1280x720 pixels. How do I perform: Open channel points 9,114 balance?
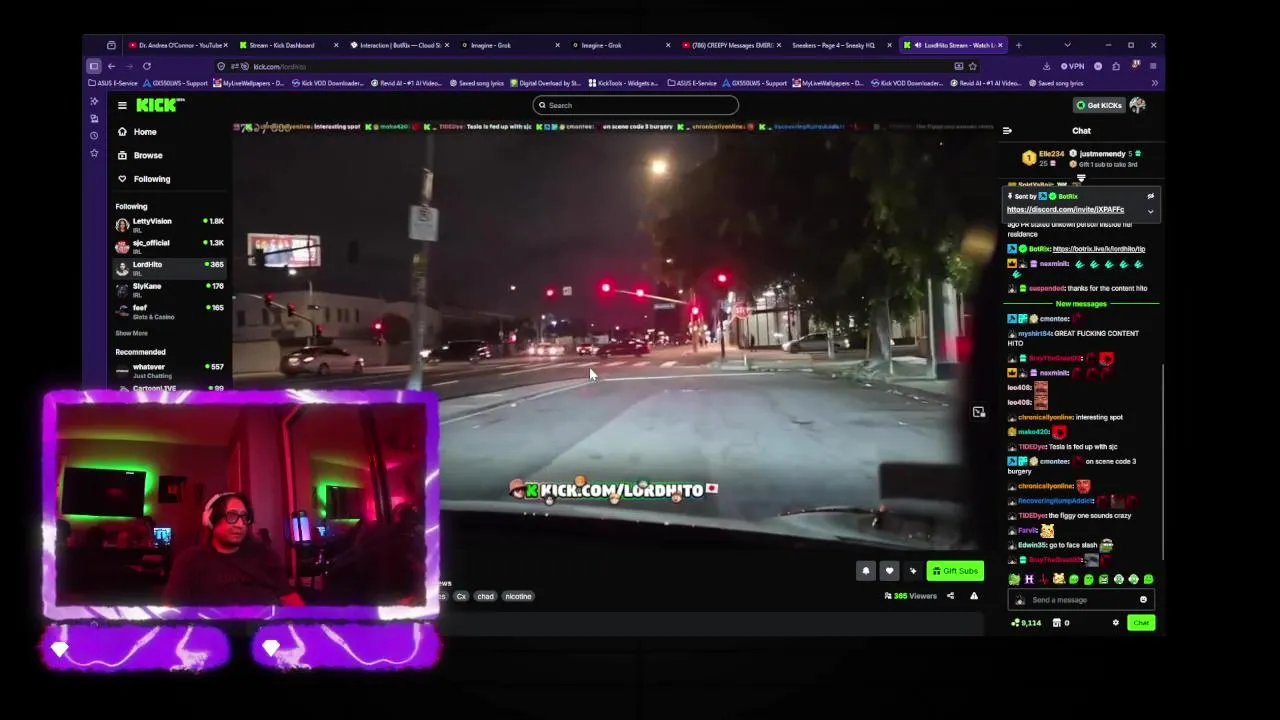click(x=1026, y=623)
